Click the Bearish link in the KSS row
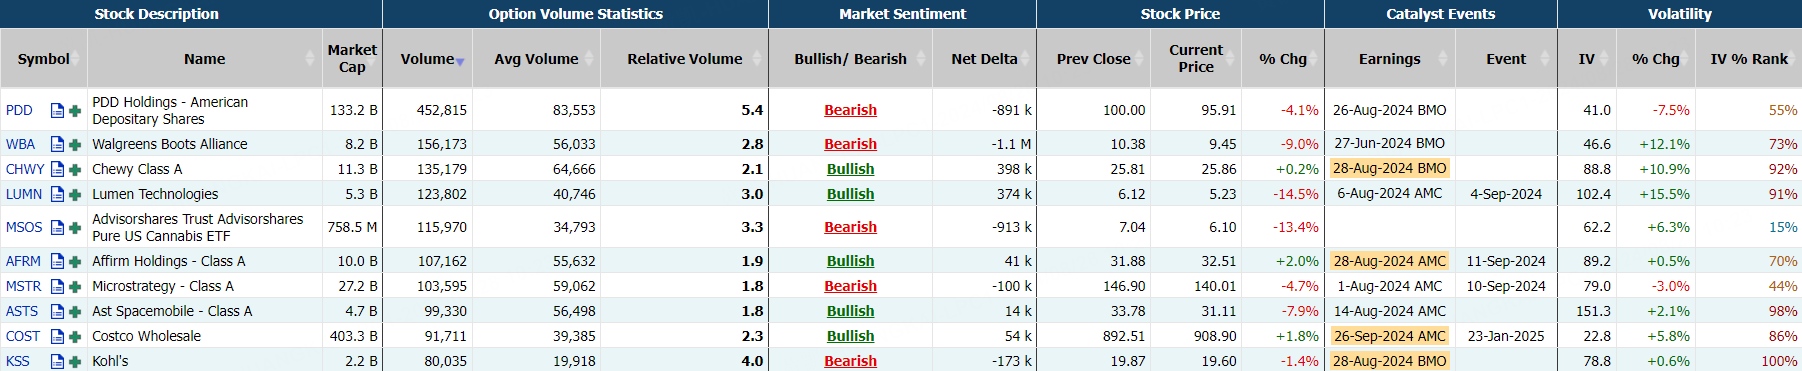The height and width of the screenshot is (371, 1802). pyautogui.click(x=850, y=361)
